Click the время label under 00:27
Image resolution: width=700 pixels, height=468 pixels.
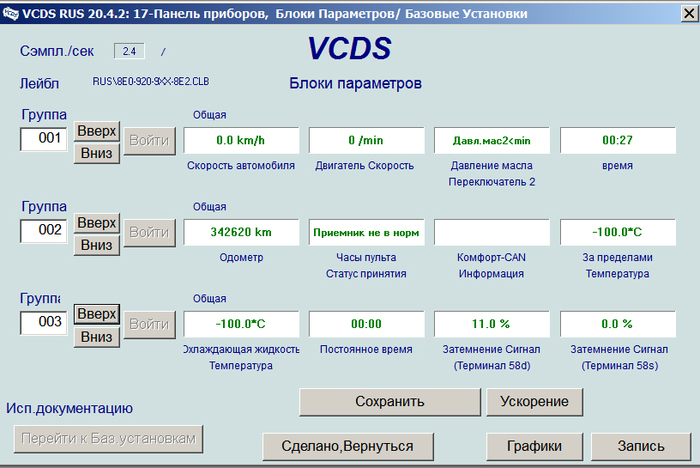coord(617,166)
